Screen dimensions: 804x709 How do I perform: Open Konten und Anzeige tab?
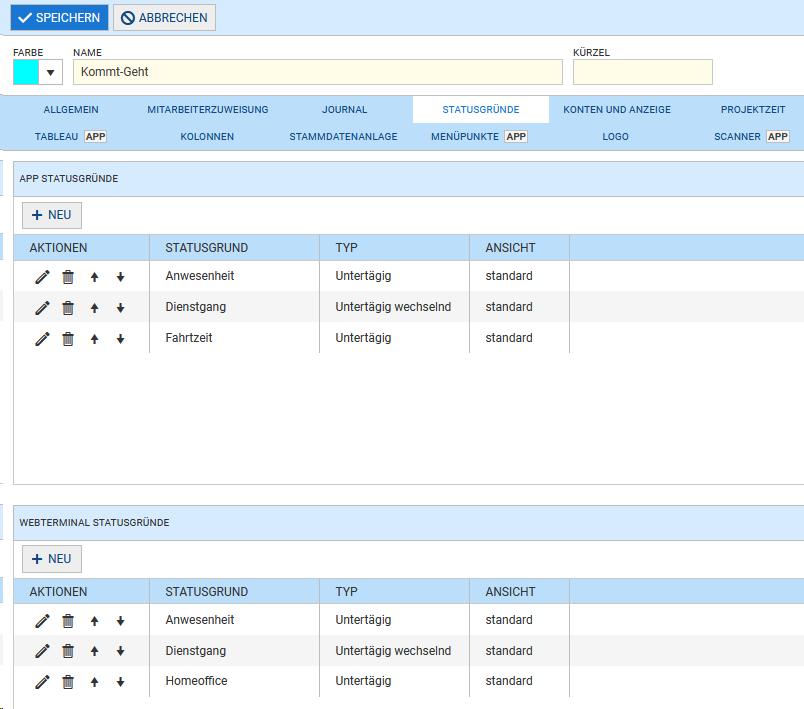(617, 110)
